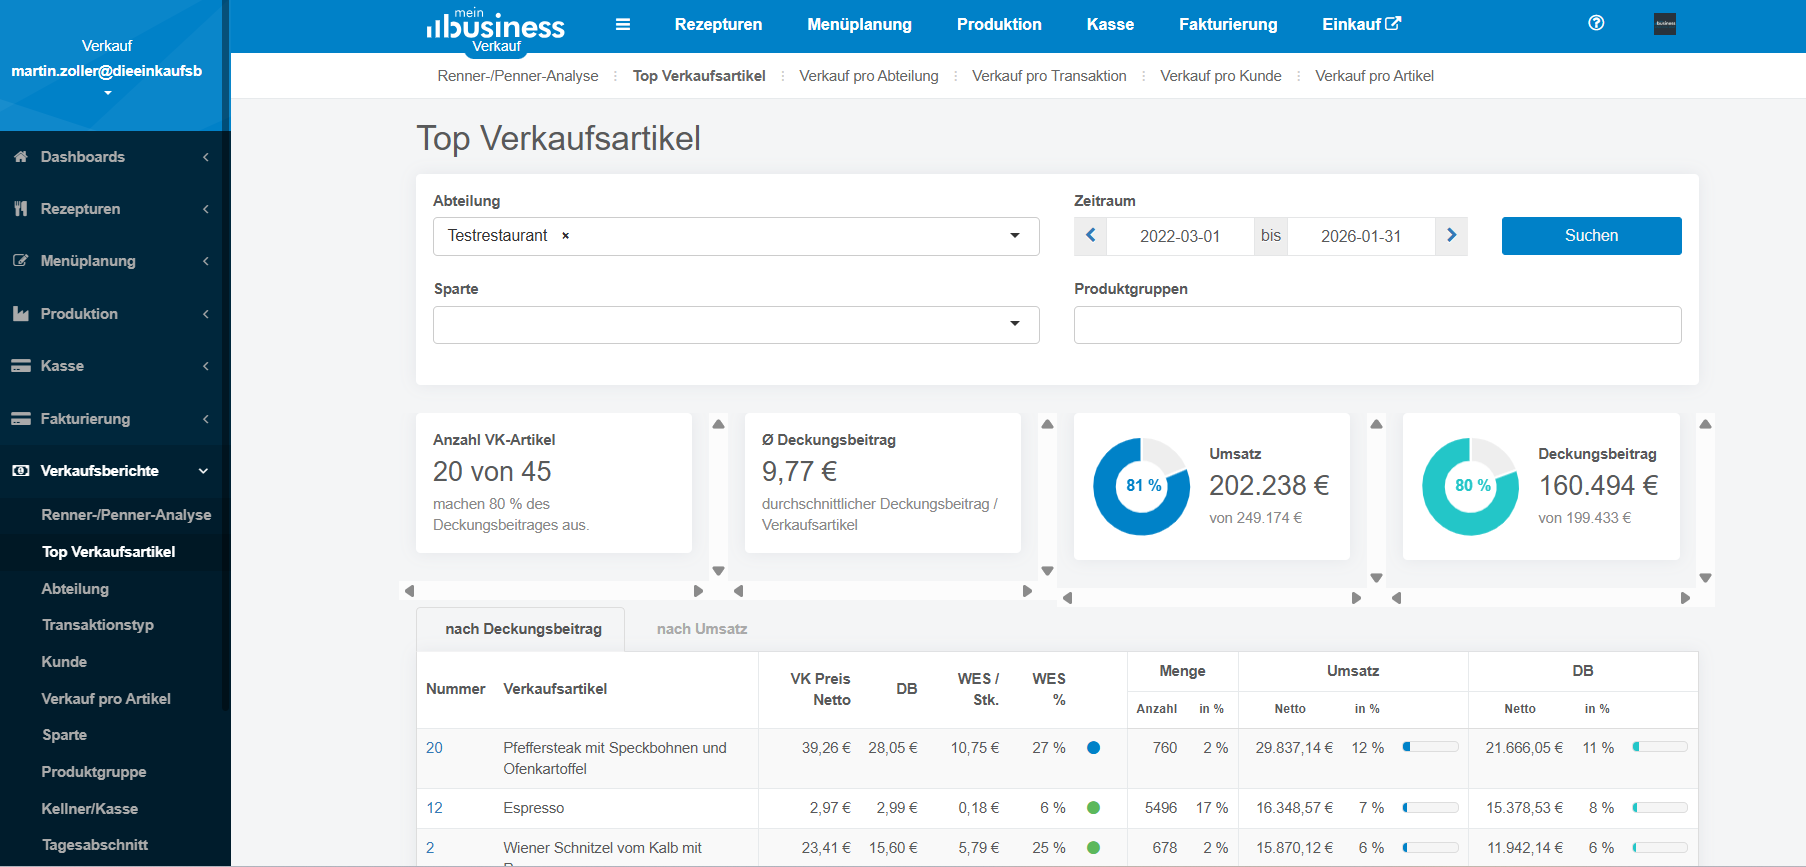This screenshot has height=867, width=1806.
Task: Advance Zeitraum with right arrow
Action: coord(1451,236)
